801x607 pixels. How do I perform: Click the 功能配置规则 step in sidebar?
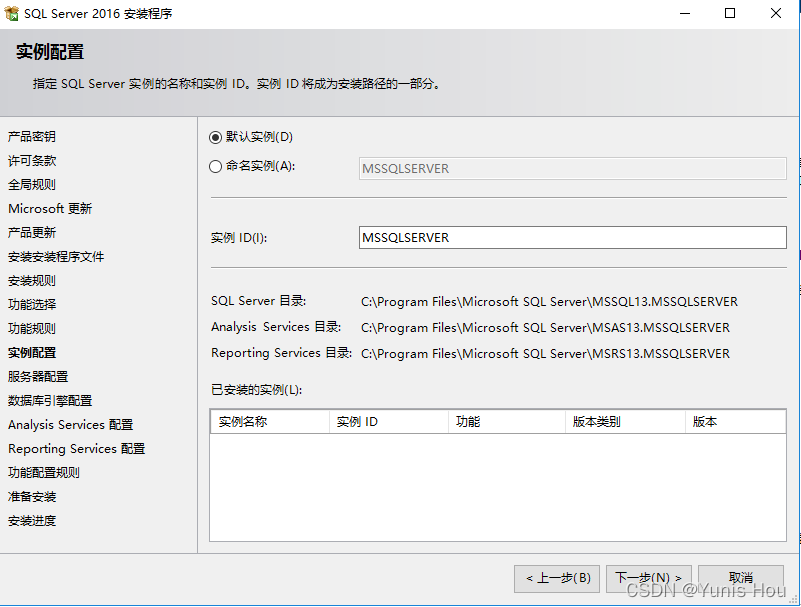(44, 473)
